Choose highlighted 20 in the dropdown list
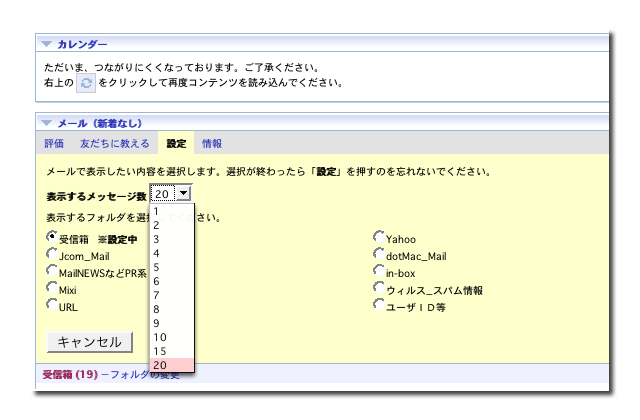640x420 pixels. tap(172, 365)
